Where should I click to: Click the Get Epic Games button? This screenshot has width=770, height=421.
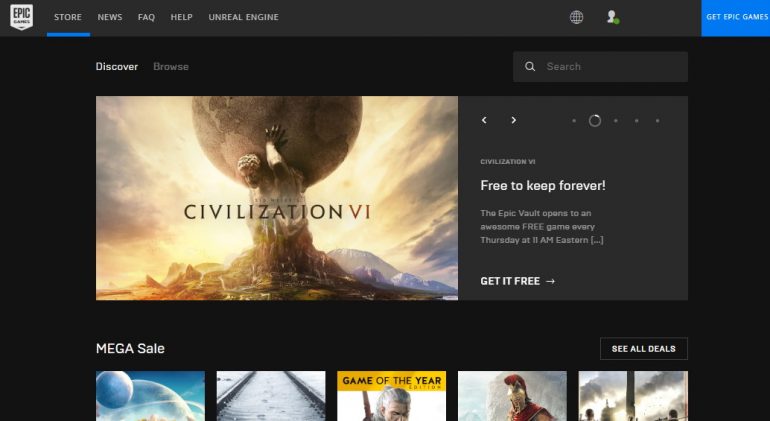(x=736, y=18)
